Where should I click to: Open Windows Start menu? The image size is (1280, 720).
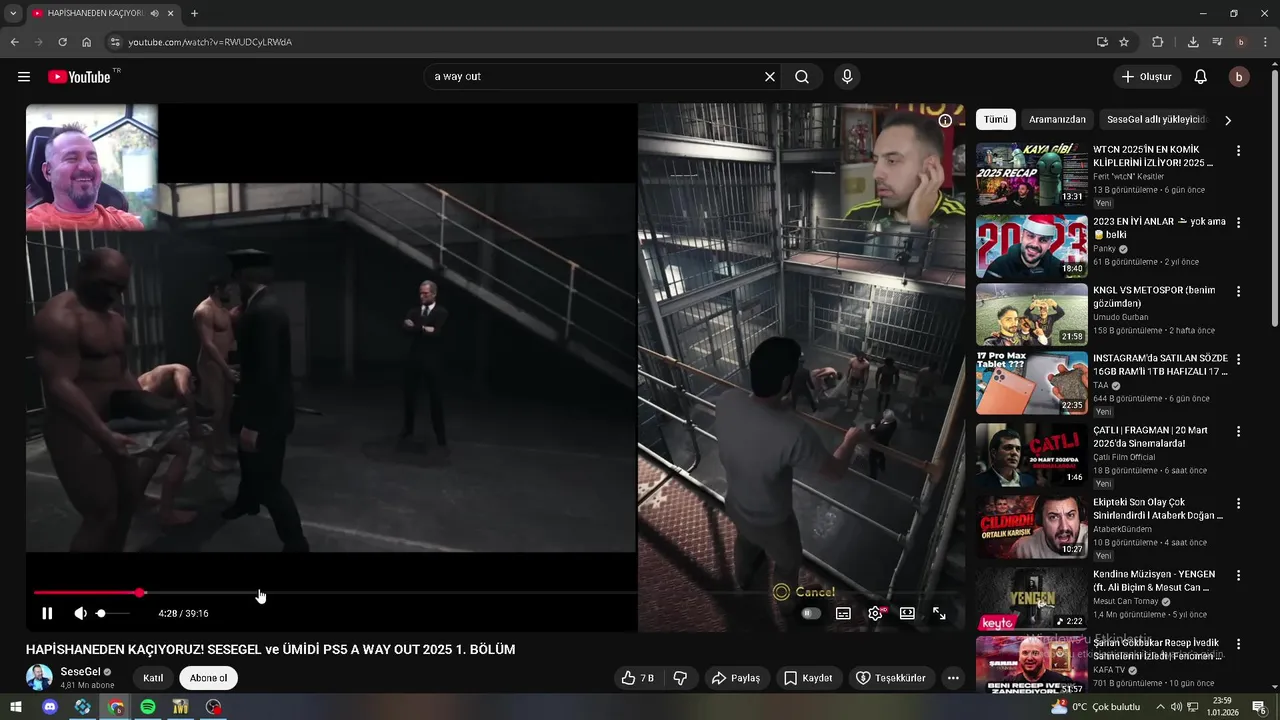pos(16,707)
